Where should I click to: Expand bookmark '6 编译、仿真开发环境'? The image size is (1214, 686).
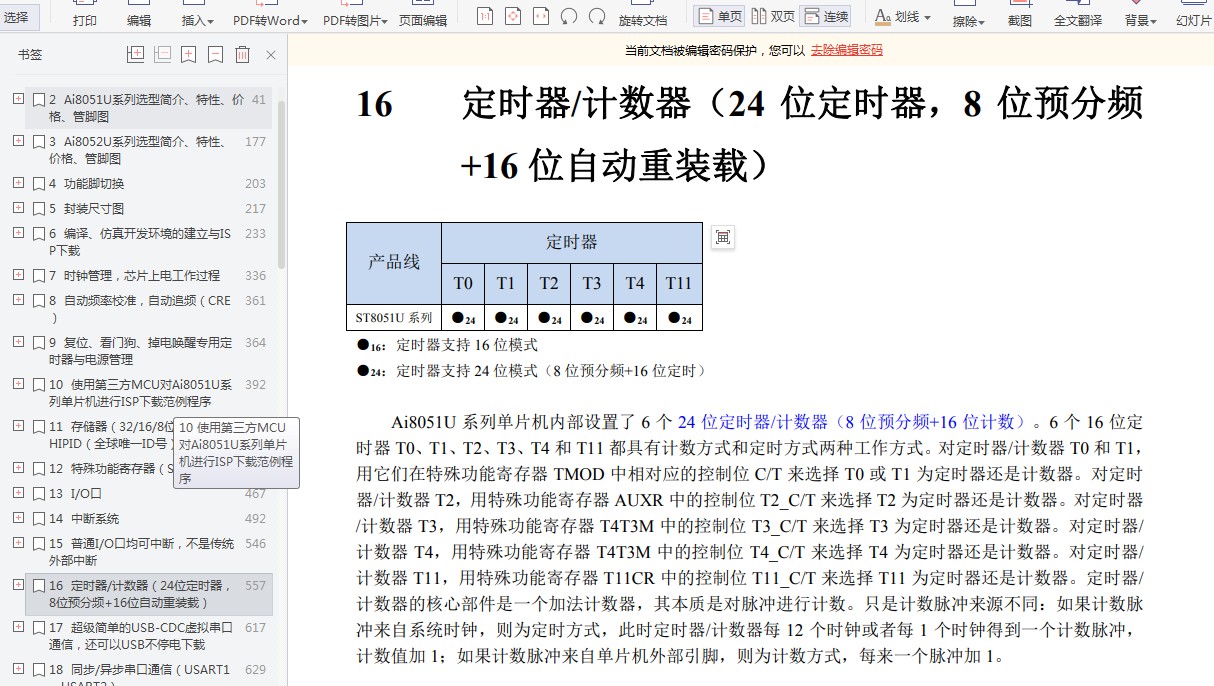click(18, 233)
